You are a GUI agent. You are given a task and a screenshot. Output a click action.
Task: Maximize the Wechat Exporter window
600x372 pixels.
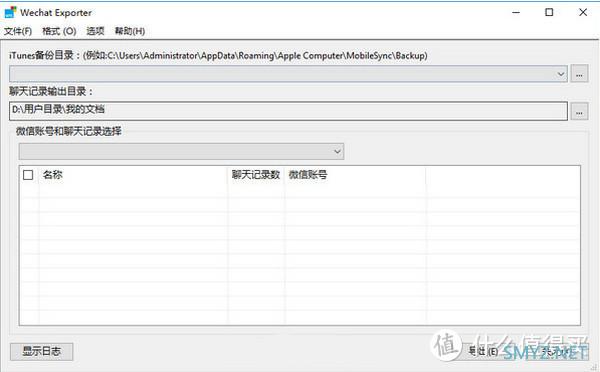[x=549, y=13]
